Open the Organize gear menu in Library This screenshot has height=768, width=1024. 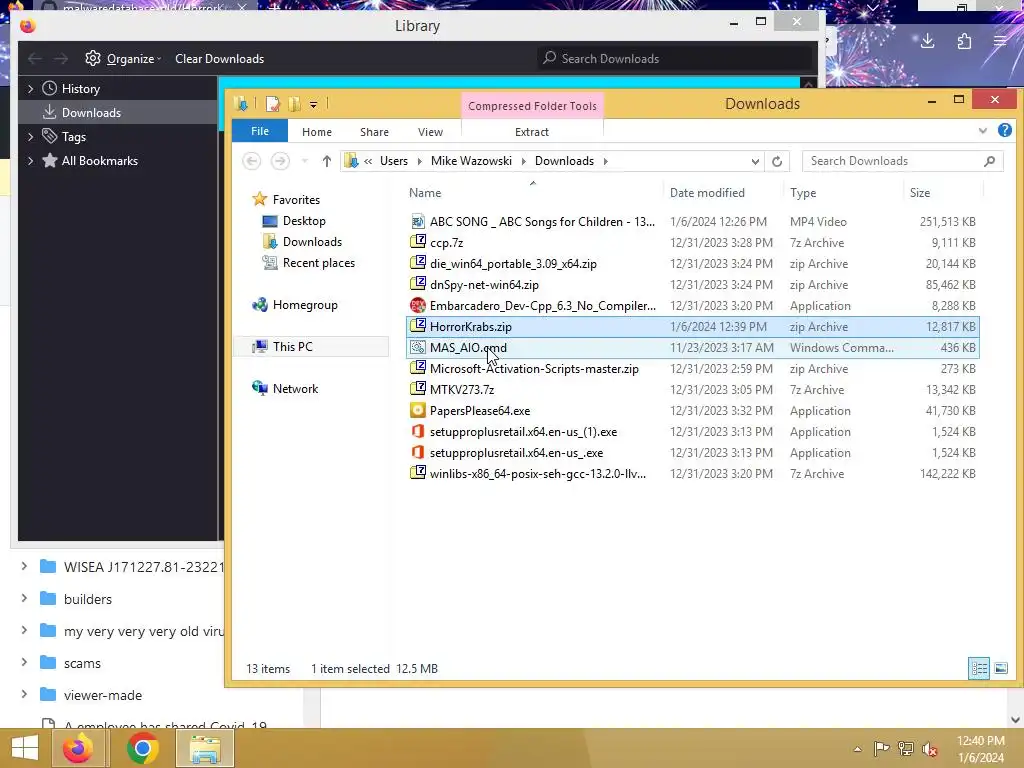tap(123, 59)
